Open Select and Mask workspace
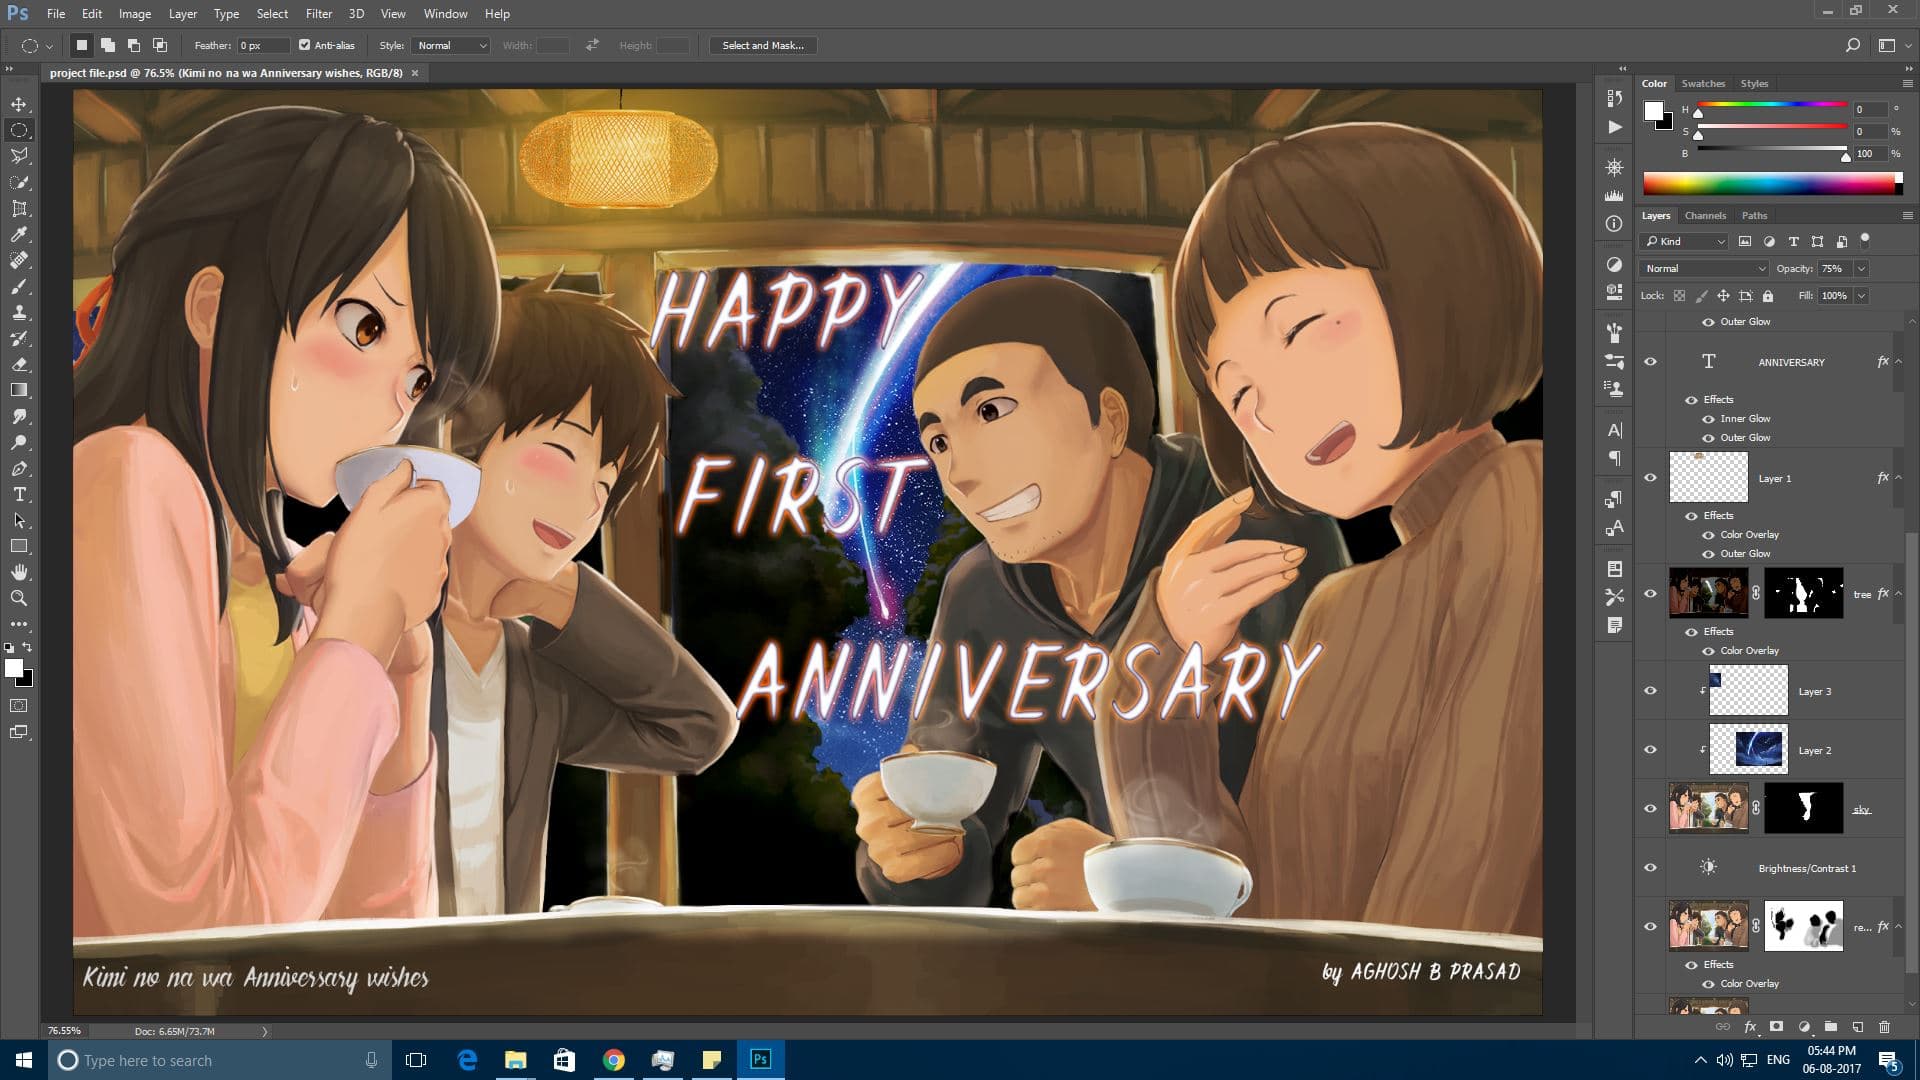Screen dimensions: 1920x1080 pyautogui.click(x=763, y=45)
